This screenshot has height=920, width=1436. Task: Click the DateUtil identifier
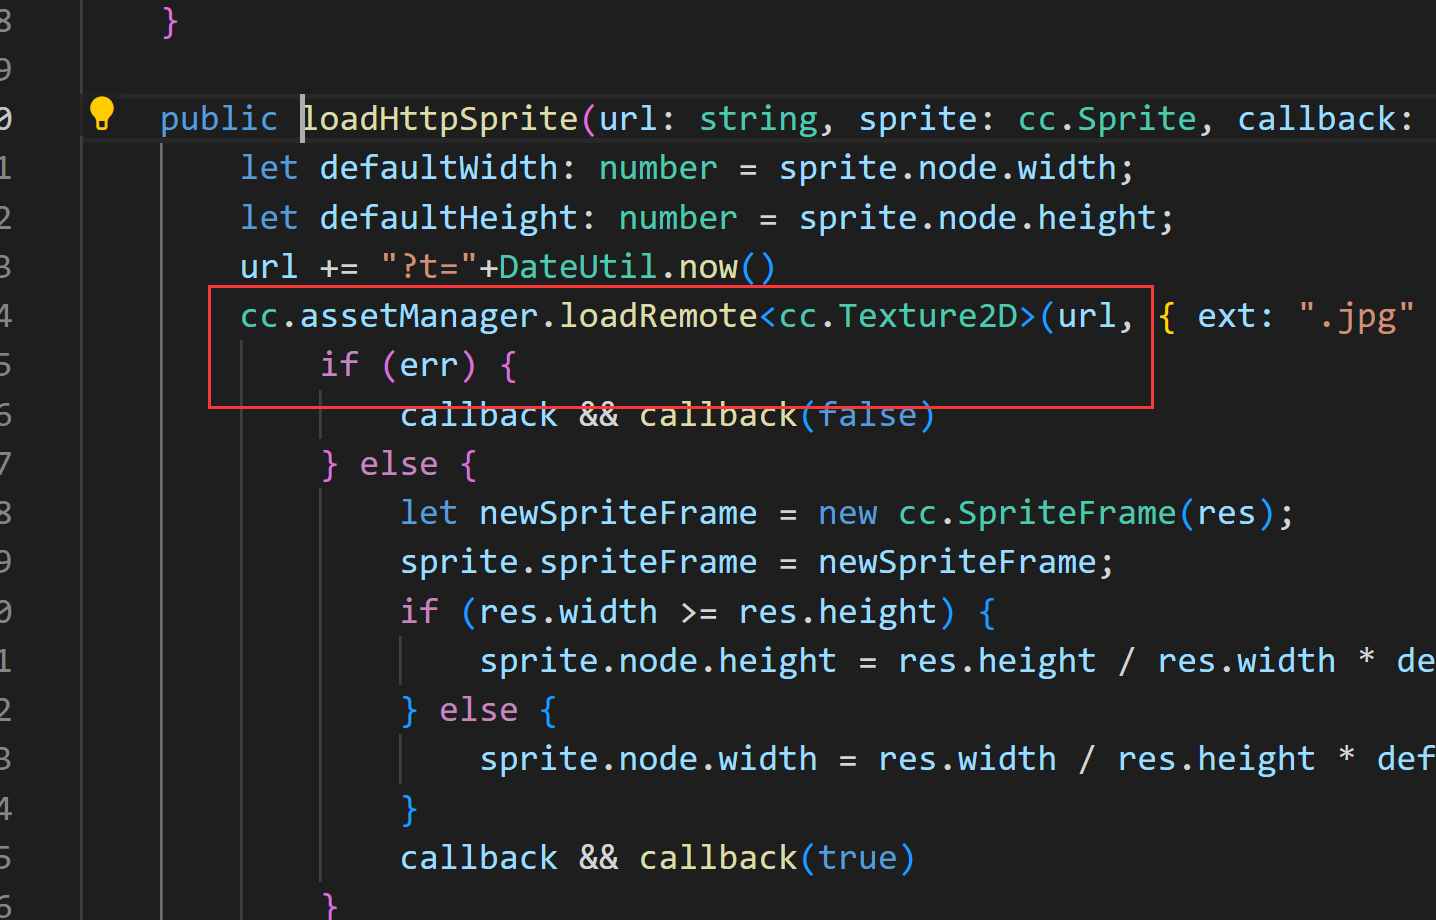click(x=578, y=267)
